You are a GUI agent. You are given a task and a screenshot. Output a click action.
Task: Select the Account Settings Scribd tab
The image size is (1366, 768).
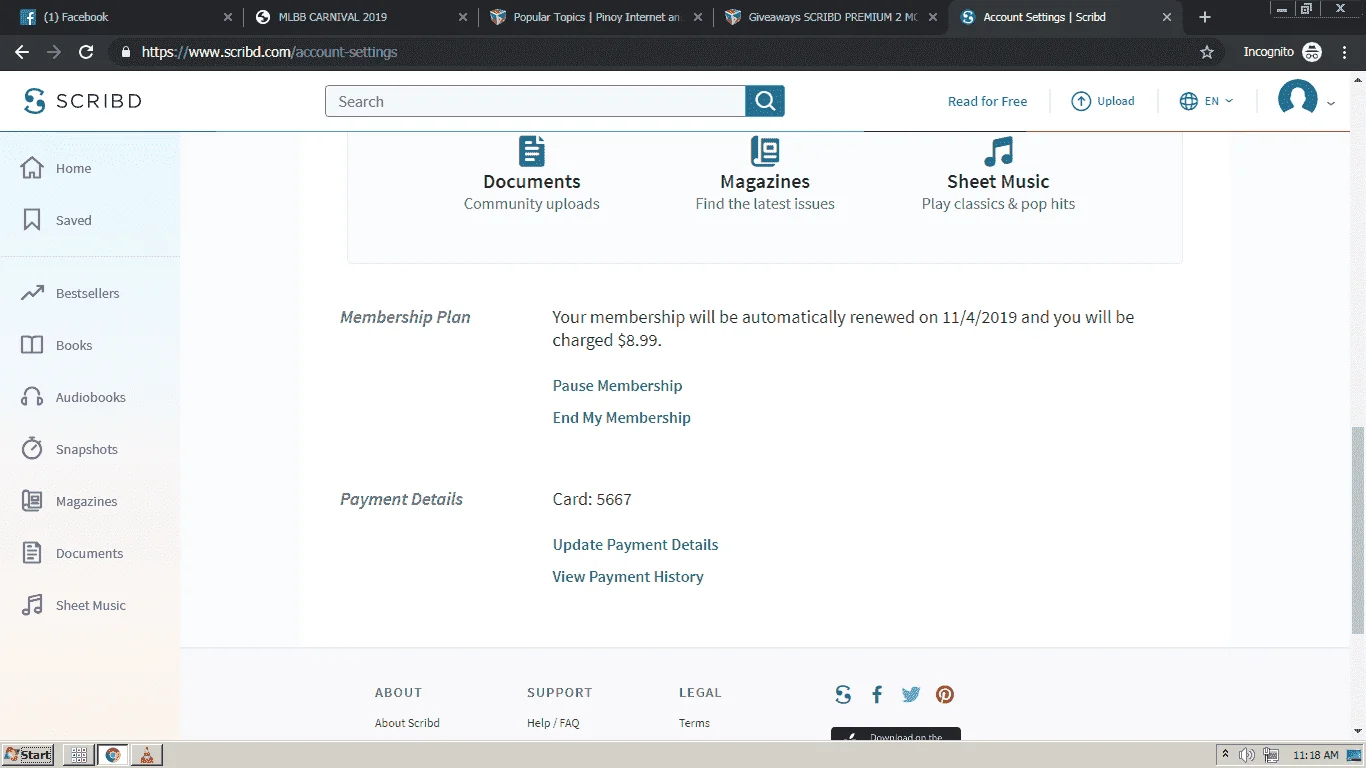coord(1063,17)
